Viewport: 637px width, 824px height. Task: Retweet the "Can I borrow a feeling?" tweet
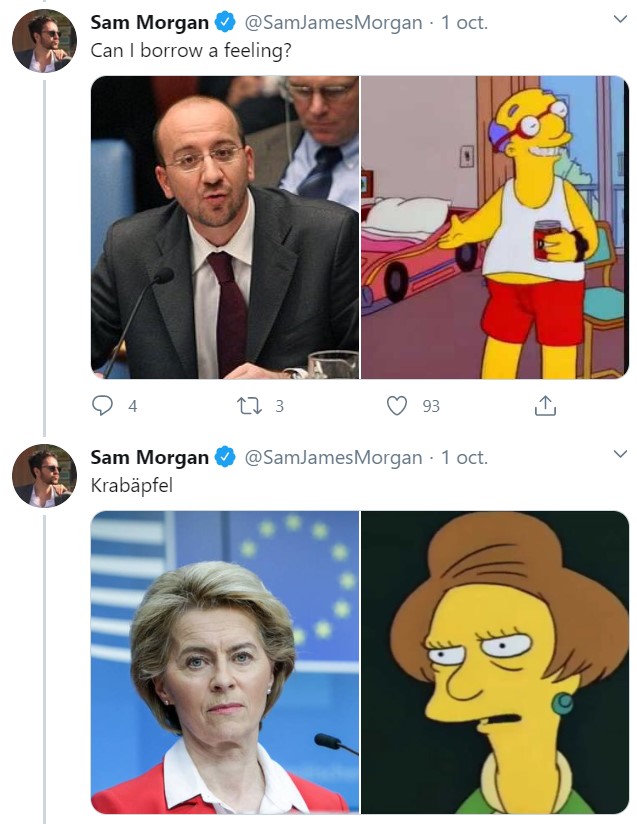[246, 406]
